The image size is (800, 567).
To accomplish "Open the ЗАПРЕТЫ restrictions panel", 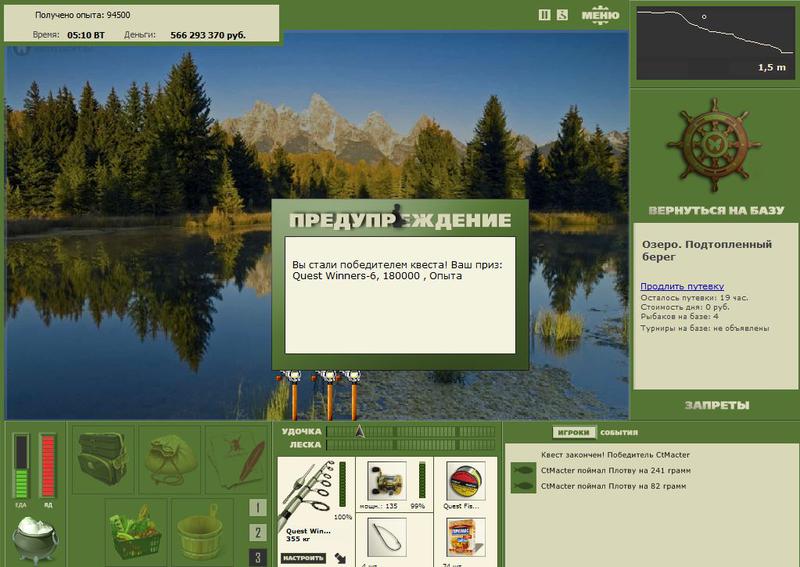I will pyautogui.click(x=717, y=405).
